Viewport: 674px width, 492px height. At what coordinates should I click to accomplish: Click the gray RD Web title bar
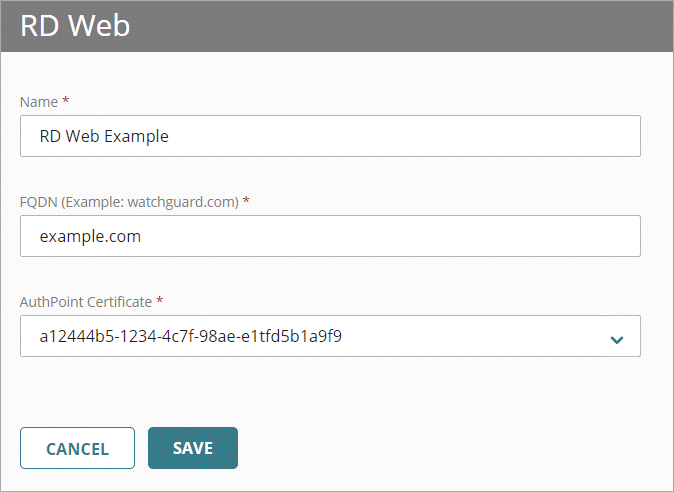(400, 26)
